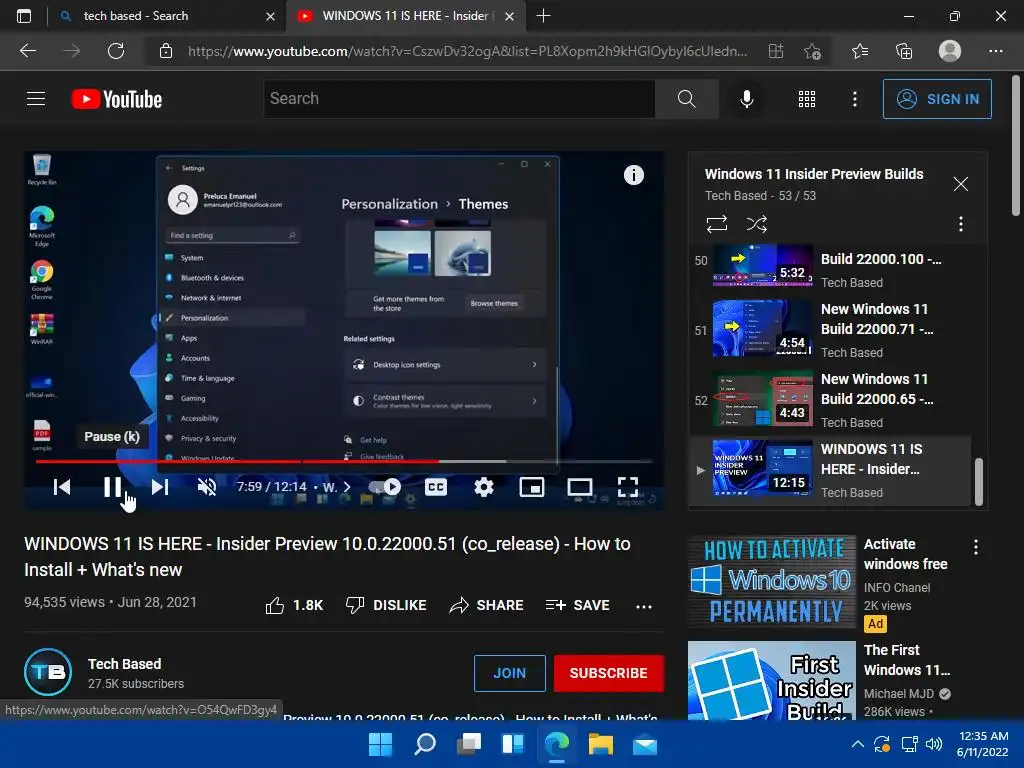Join the Tech Based channel
This screenshot has height=768, width=1024.
coord(509,673)
